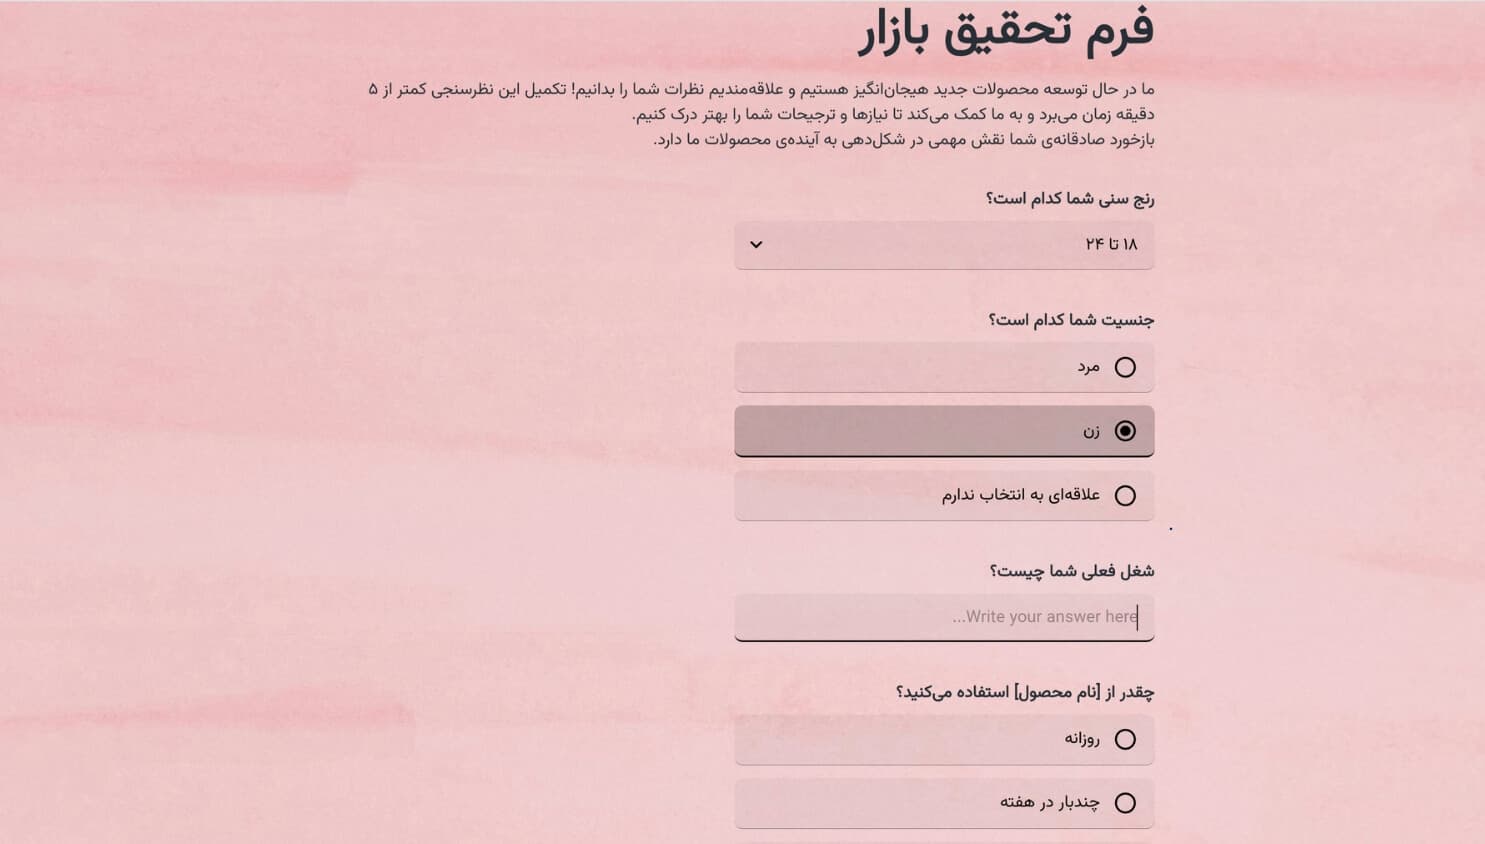
Task: Click the «جنسیت شما کدام است؟» question label
Action: coord(1071,320)
